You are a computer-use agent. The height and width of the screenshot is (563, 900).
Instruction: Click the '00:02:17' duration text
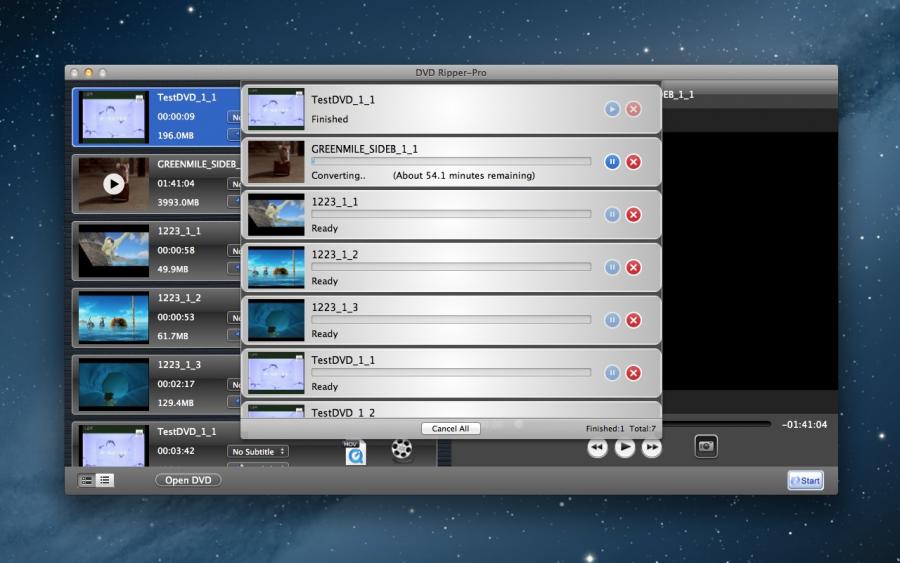click(x=176, y=384)
